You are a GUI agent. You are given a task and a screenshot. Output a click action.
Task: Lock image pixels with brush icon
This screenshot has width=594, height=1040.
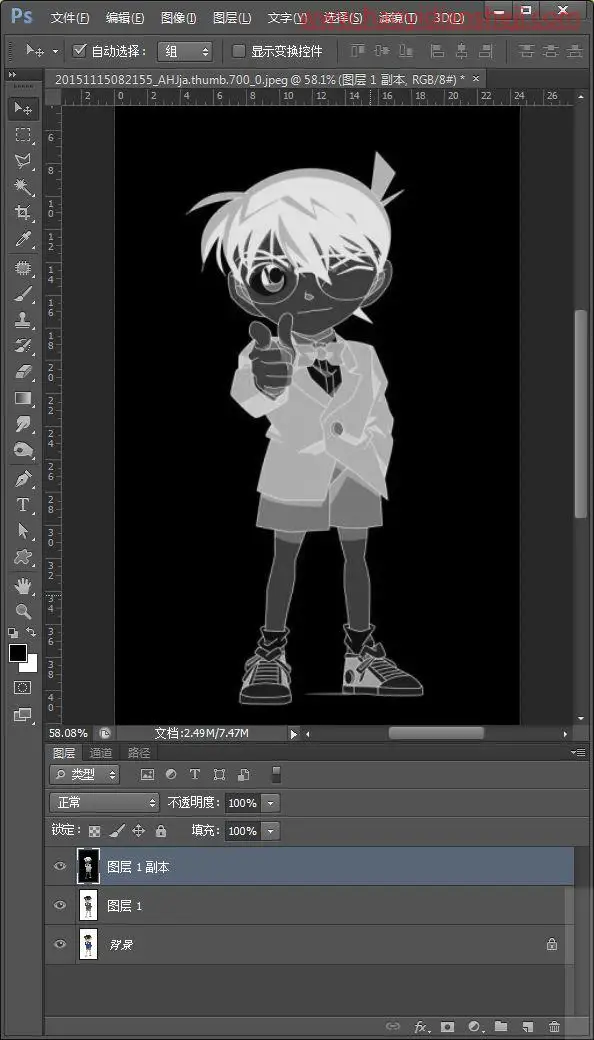pyautogui.click(x=117, y=830)
